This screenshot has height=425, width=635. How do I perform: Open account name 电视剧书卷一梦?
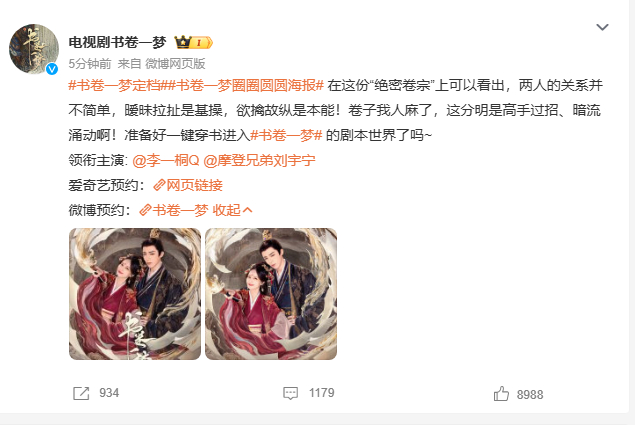point(117,42)
